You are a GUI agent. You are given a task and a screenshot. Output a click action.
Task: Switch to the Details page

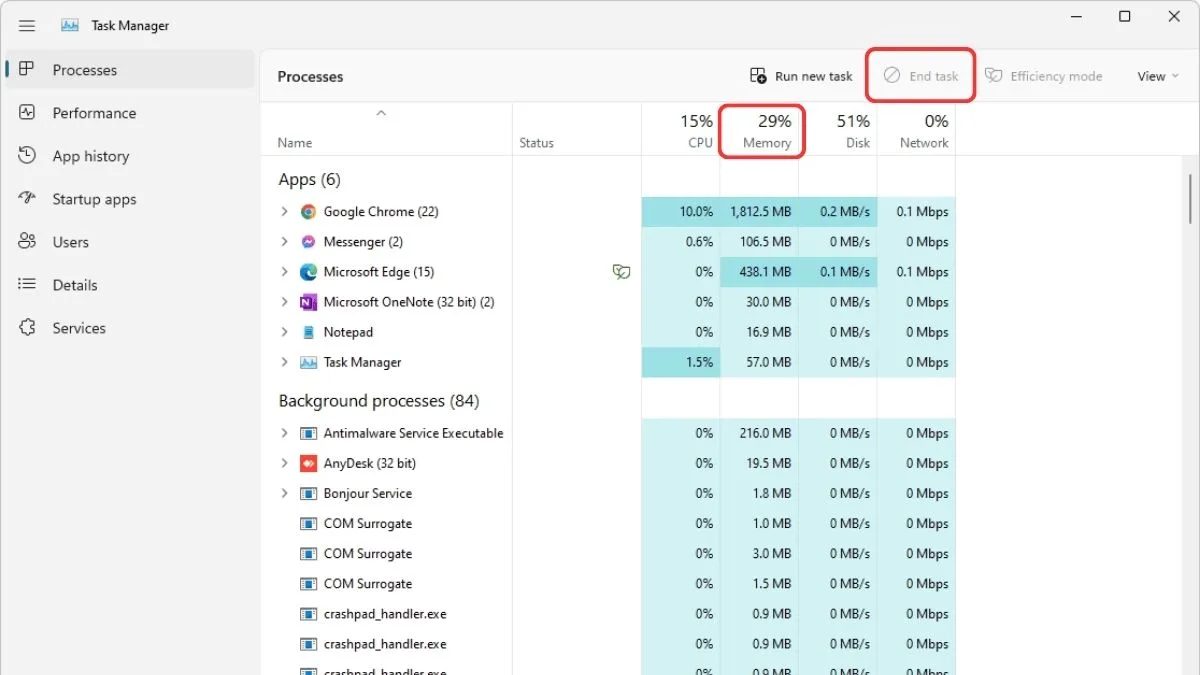point(130,285)
